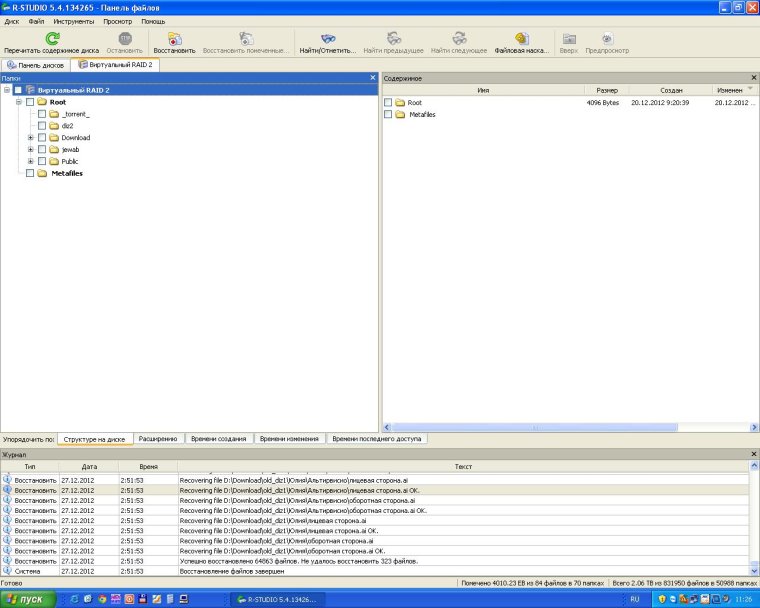This screenshot has width=760, height=608.
Task: Click the Journal scrollbar up arrow
Action: [x=754, y=466]
